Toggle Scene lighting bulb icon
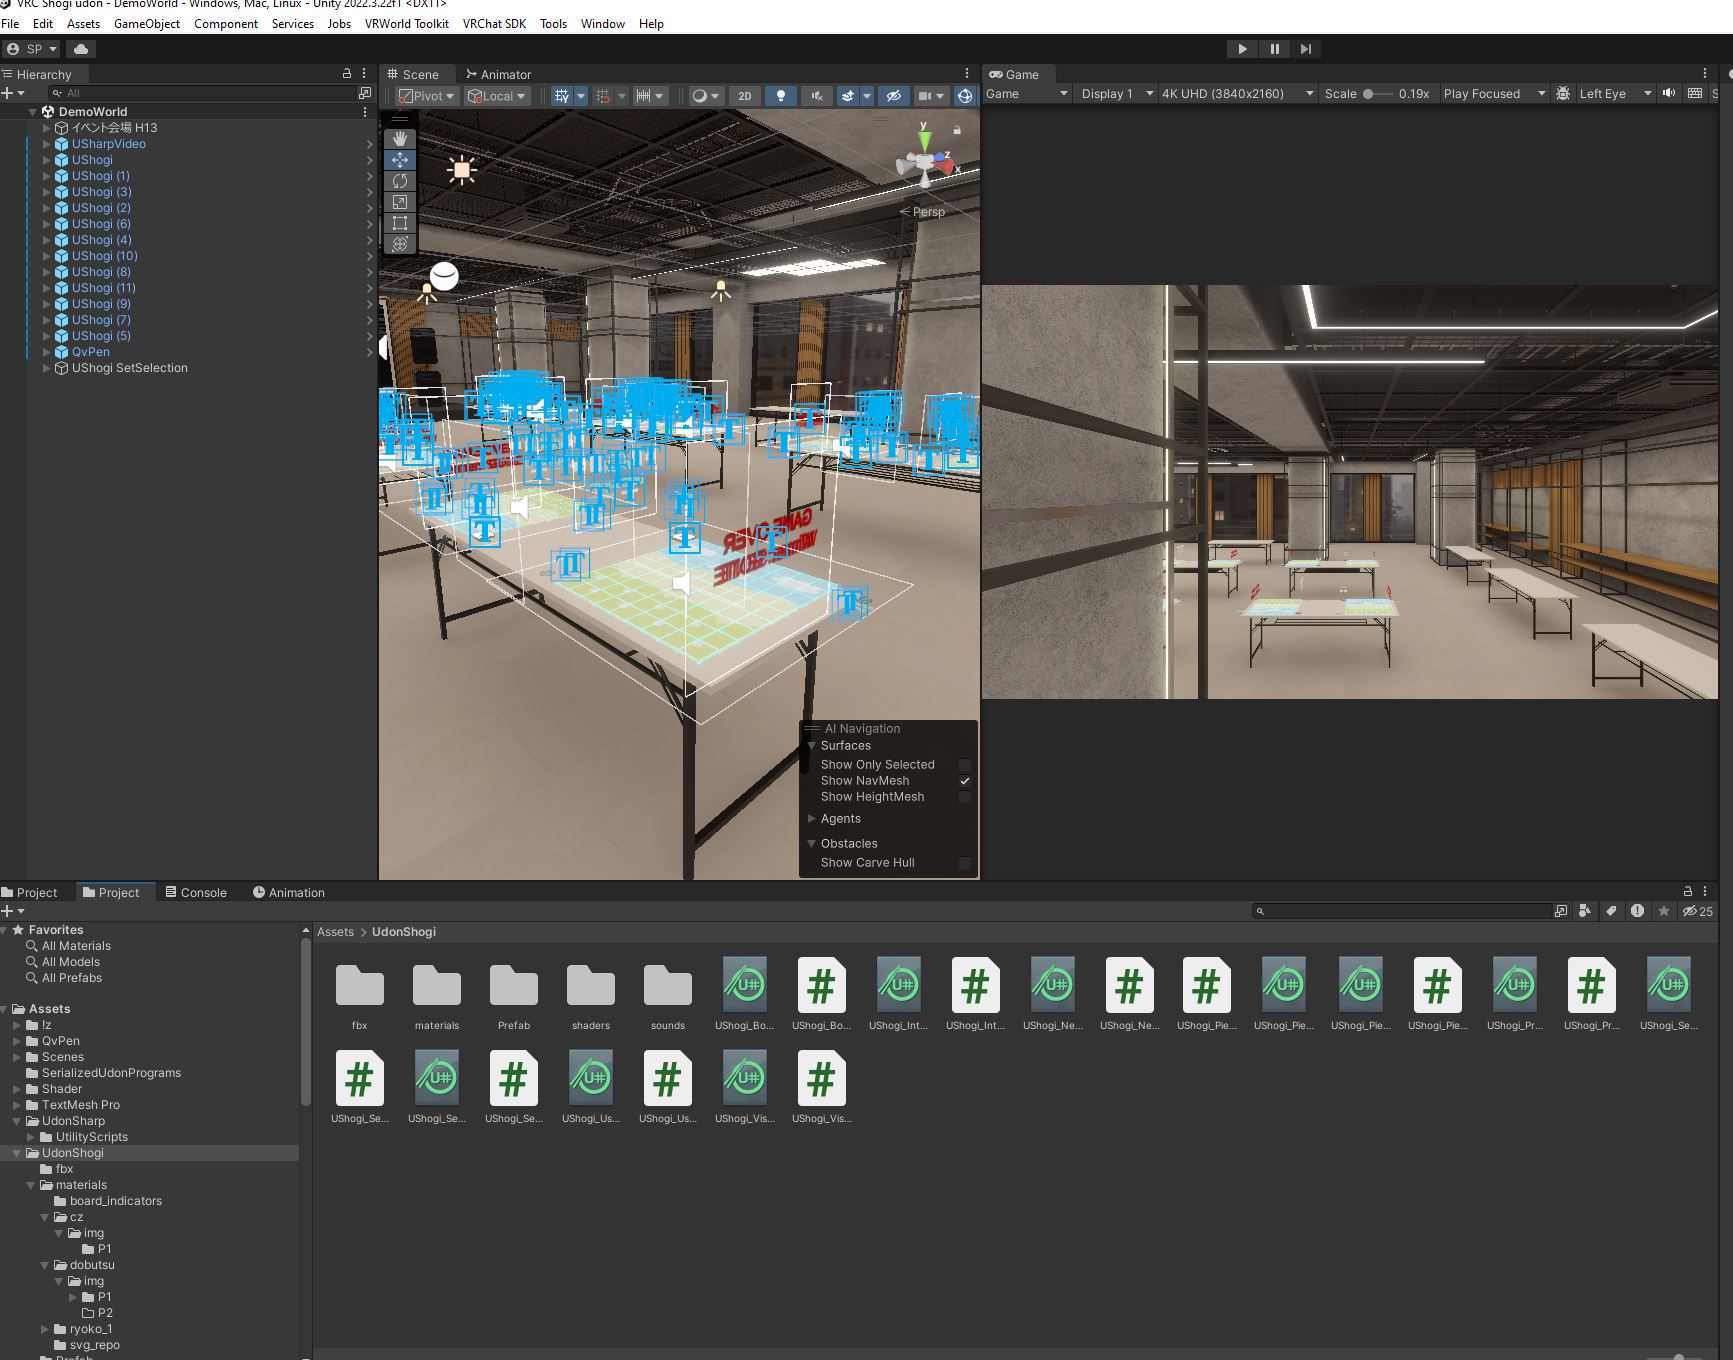 [781, 96]
